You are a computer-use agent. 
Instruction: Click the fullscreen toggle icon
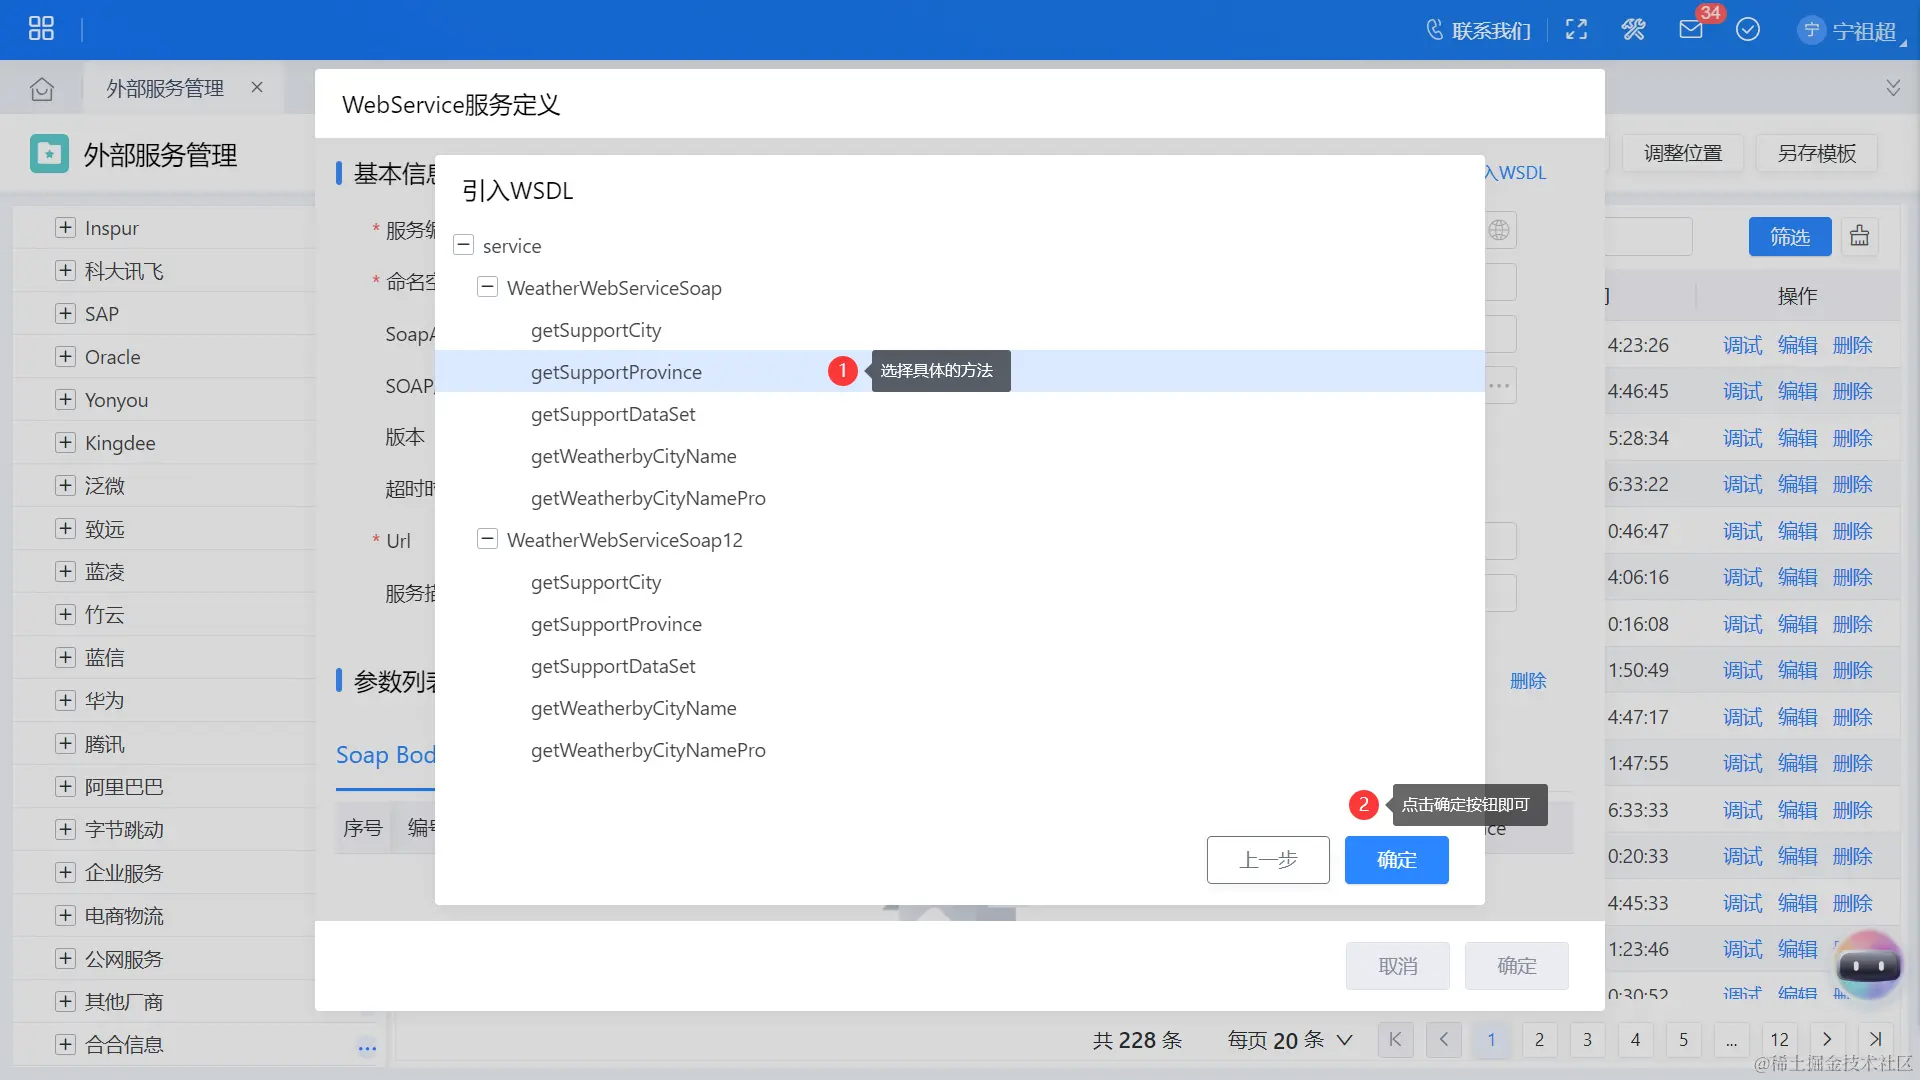(x=1577, y=30)
